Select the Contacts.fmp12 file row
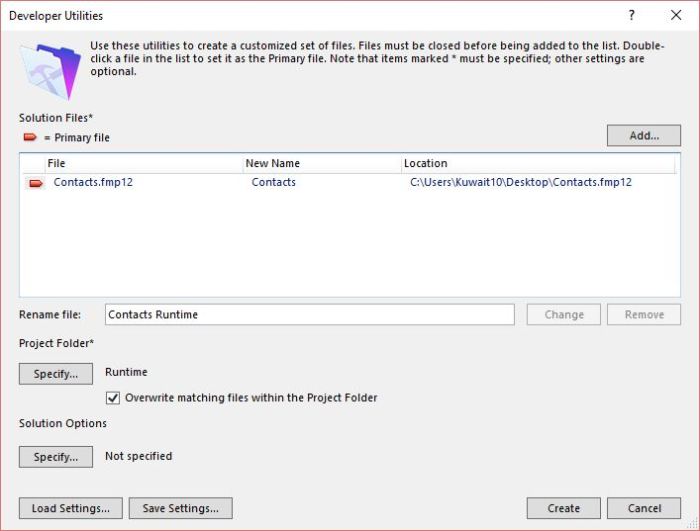 349,182
